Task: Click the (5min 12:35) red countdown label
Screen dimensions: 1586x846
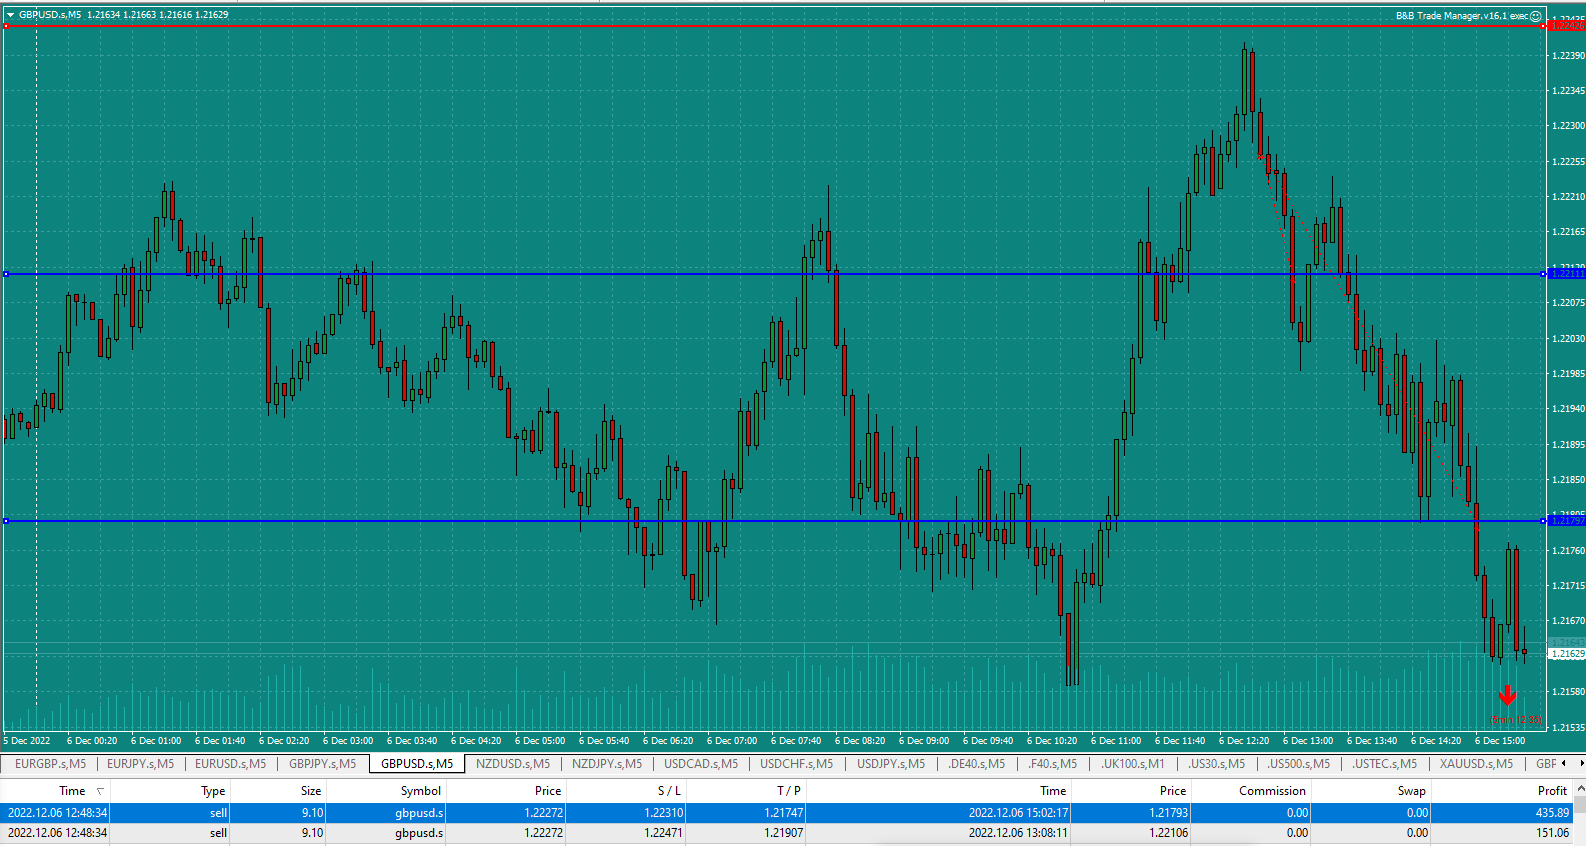Action: tap(1516, 720)
